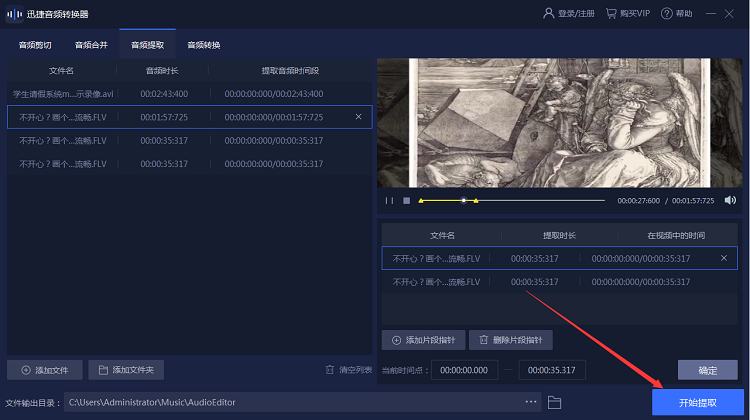
Task: Open 登录/注册 user account icon
Action: [x=548, y=13]
